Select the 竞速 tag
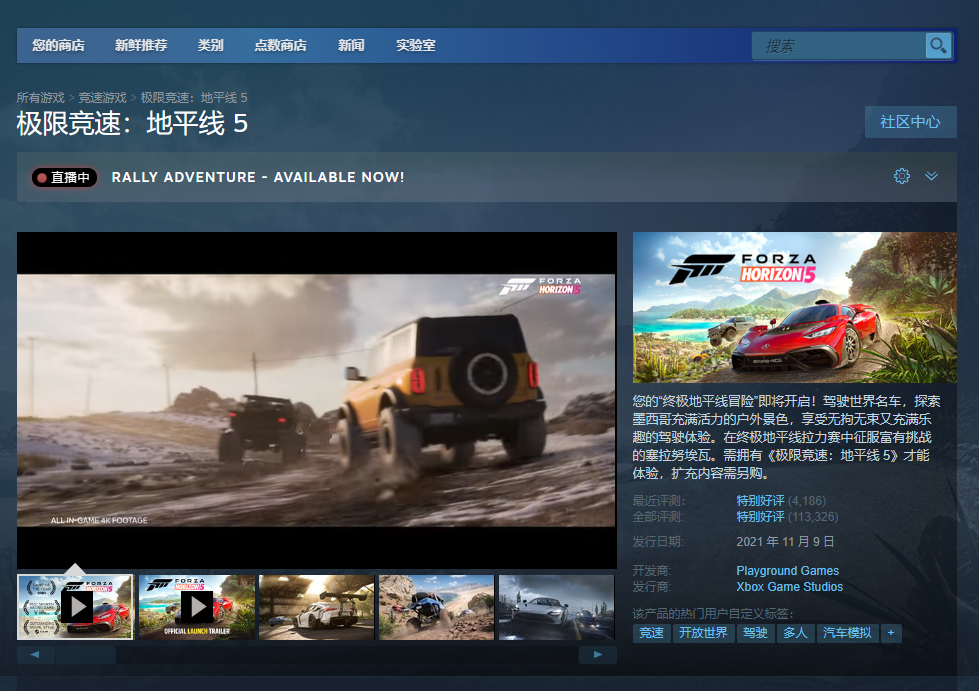Viewport: 979px width, 691px height. tap(651, 633)
